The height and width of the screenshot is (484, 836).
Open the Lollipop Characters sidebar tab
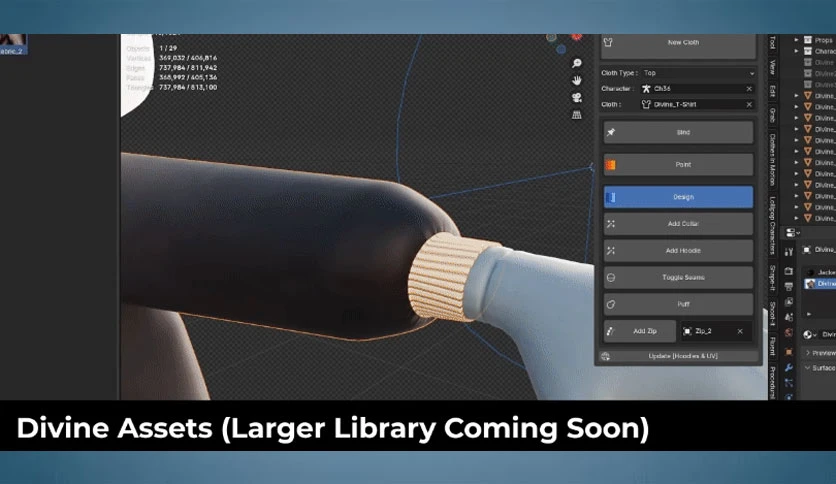pos(772,225)
